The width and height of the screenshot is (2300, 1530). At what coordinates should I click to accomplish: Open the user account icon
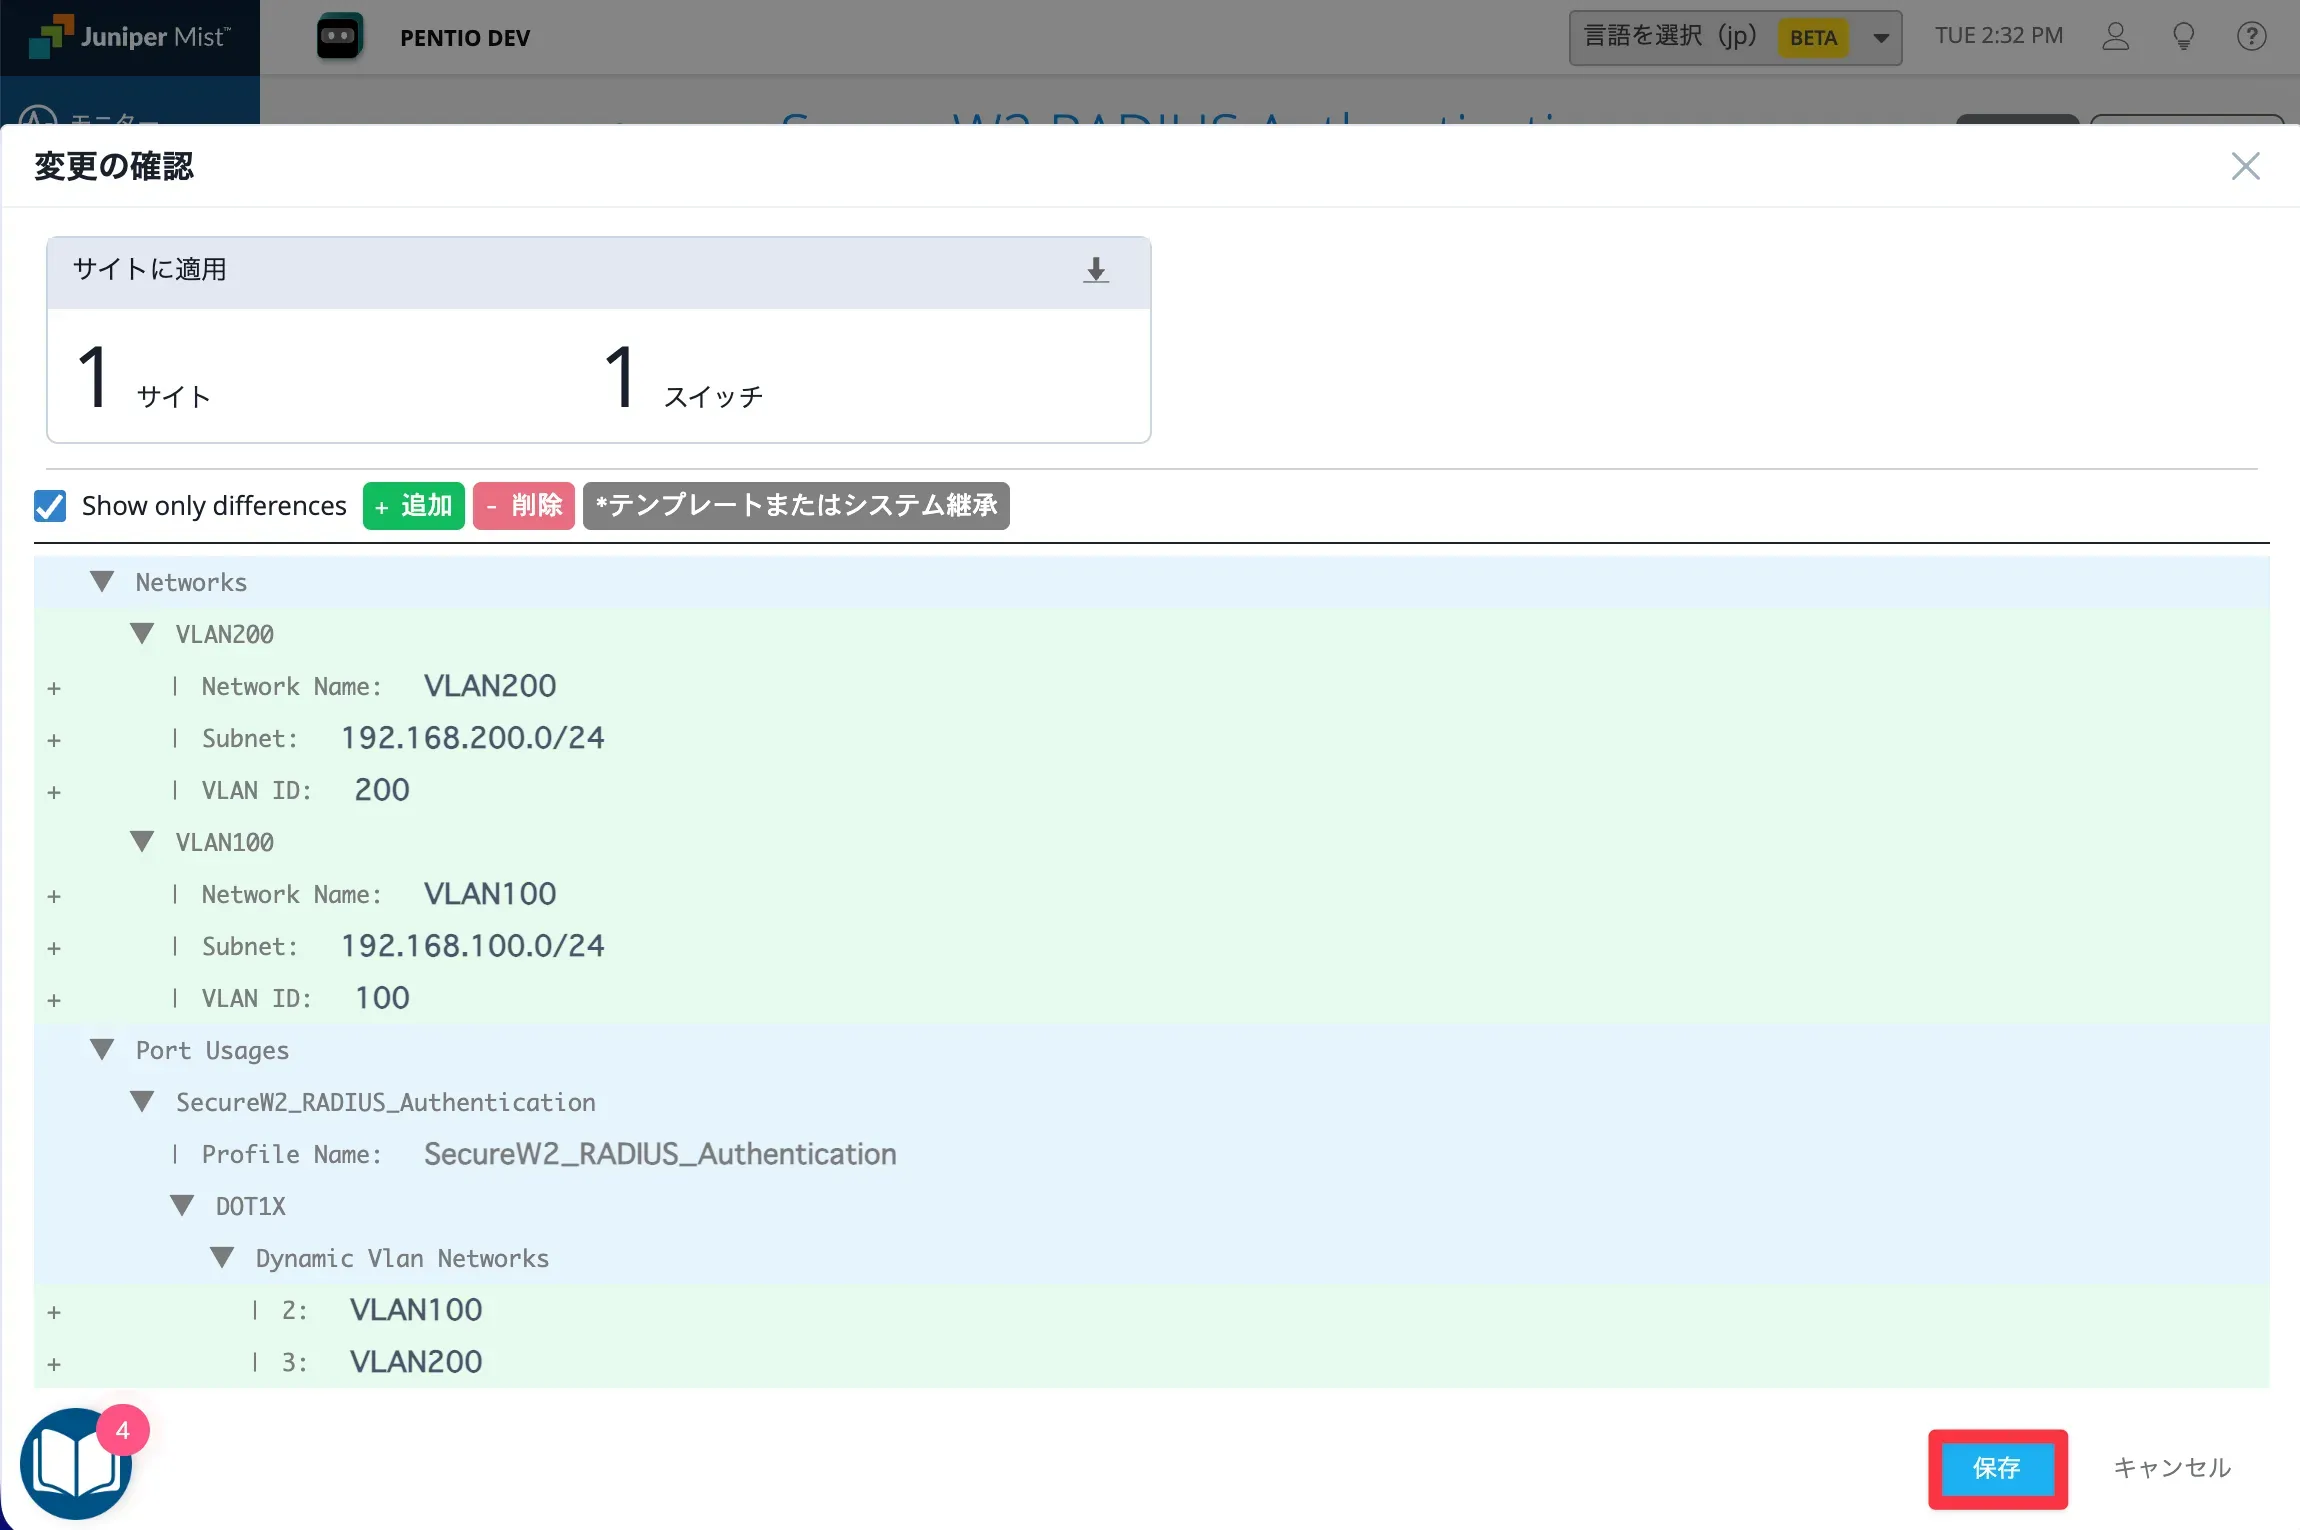pos(2115,37)
